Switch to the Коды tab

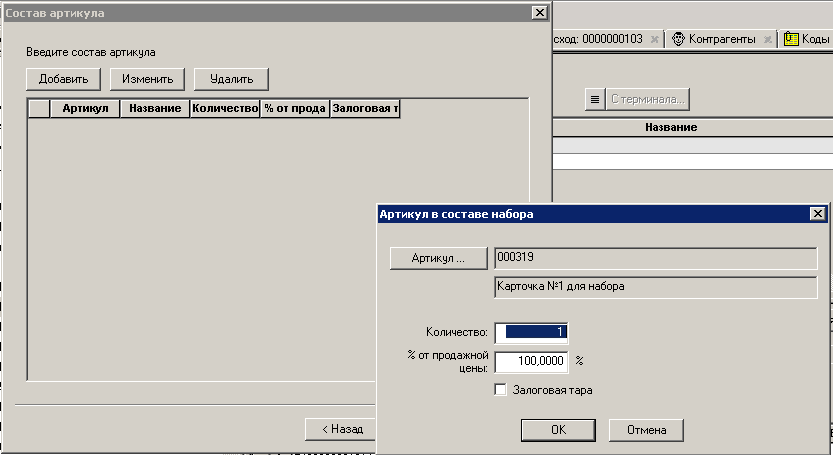tap(806, 39)
